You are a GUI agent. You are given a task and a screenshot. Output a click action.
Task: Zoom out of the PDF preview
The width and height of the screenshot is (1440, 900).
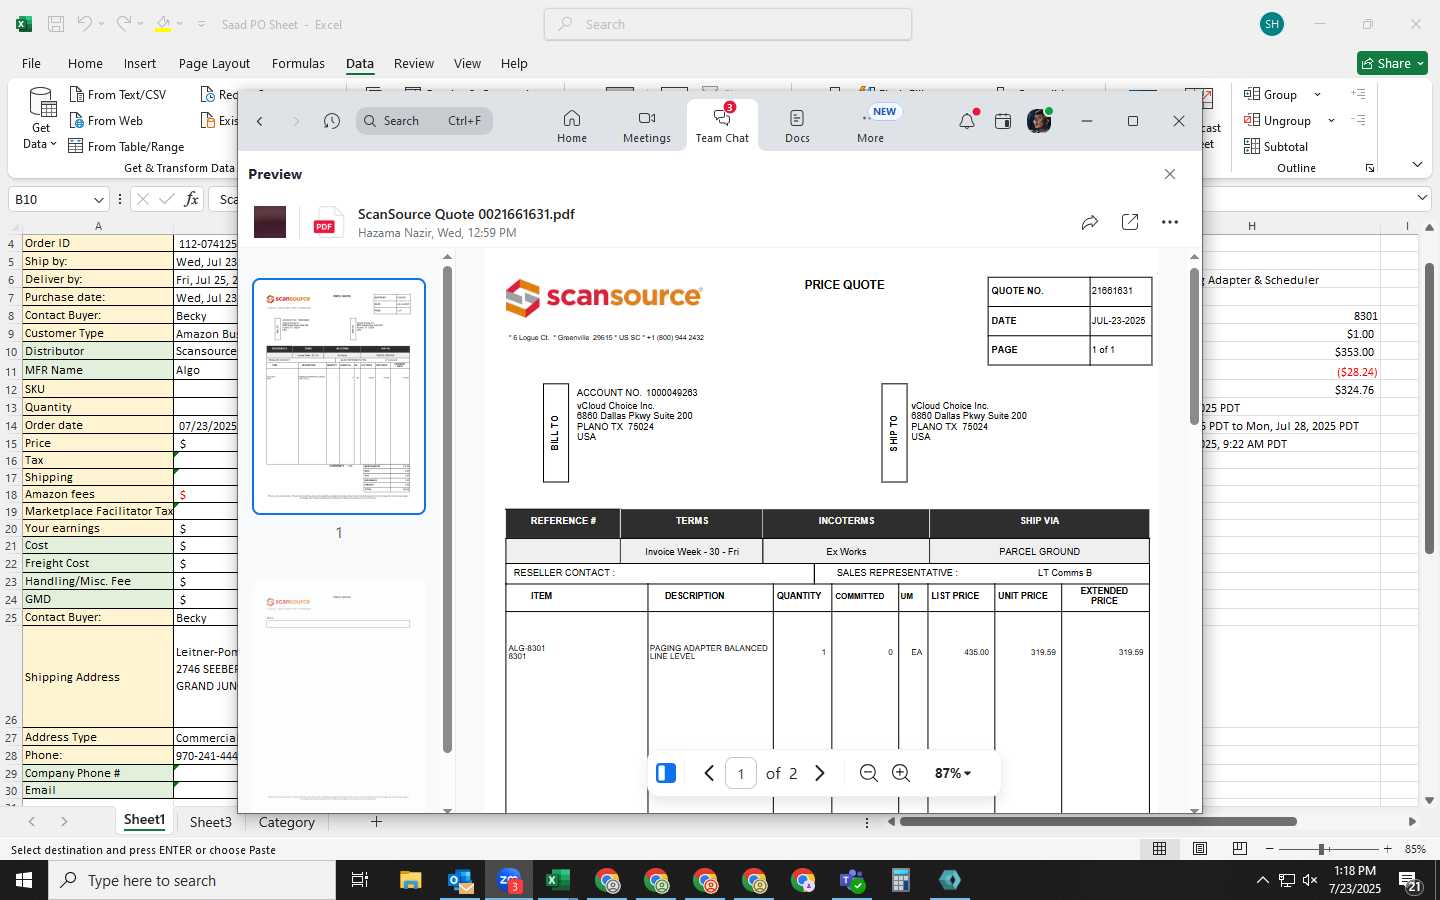coord(869,773)
